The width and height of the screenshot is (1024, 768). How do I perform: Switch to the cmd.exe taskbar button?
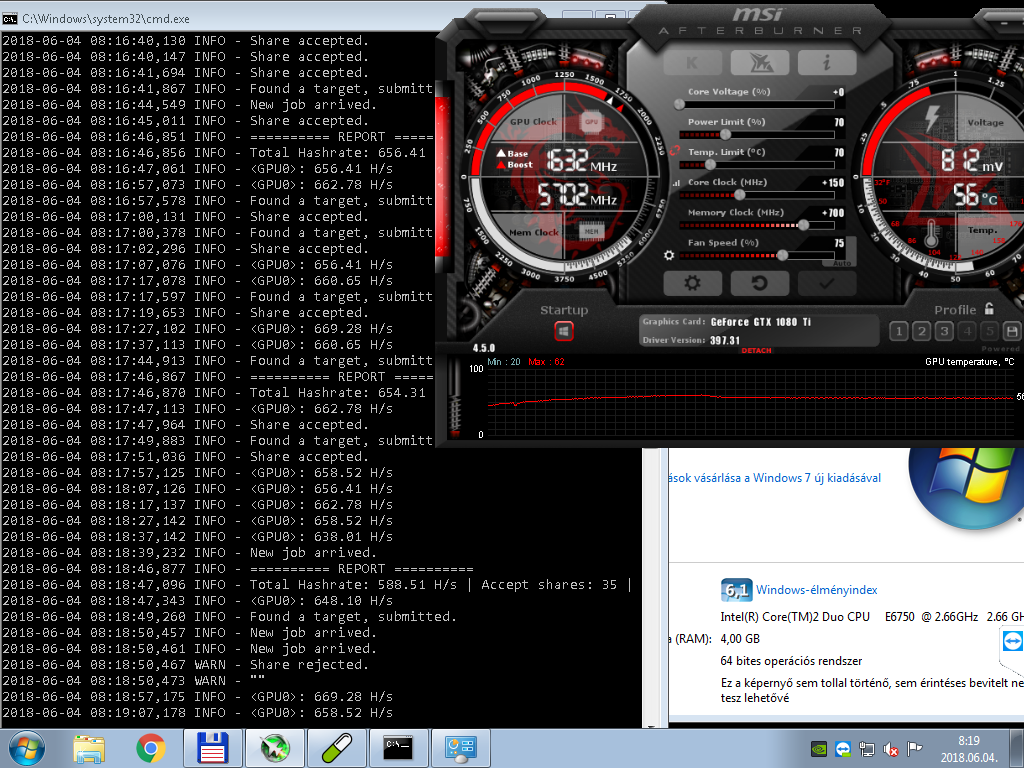pos(398,748)
